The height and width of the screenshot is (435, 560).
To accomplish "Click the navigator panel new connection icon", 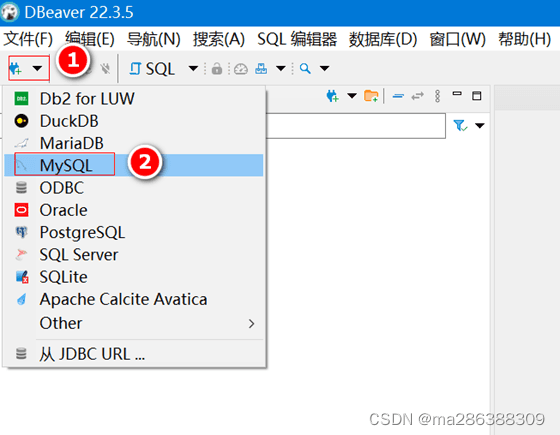I will (x=332, y=96).
